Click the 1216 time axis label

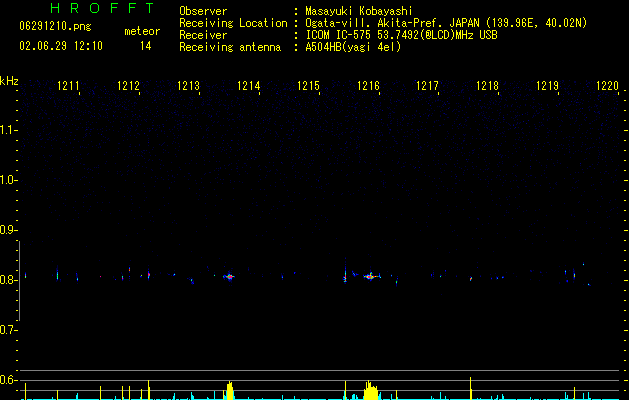[x=368, y=86]
